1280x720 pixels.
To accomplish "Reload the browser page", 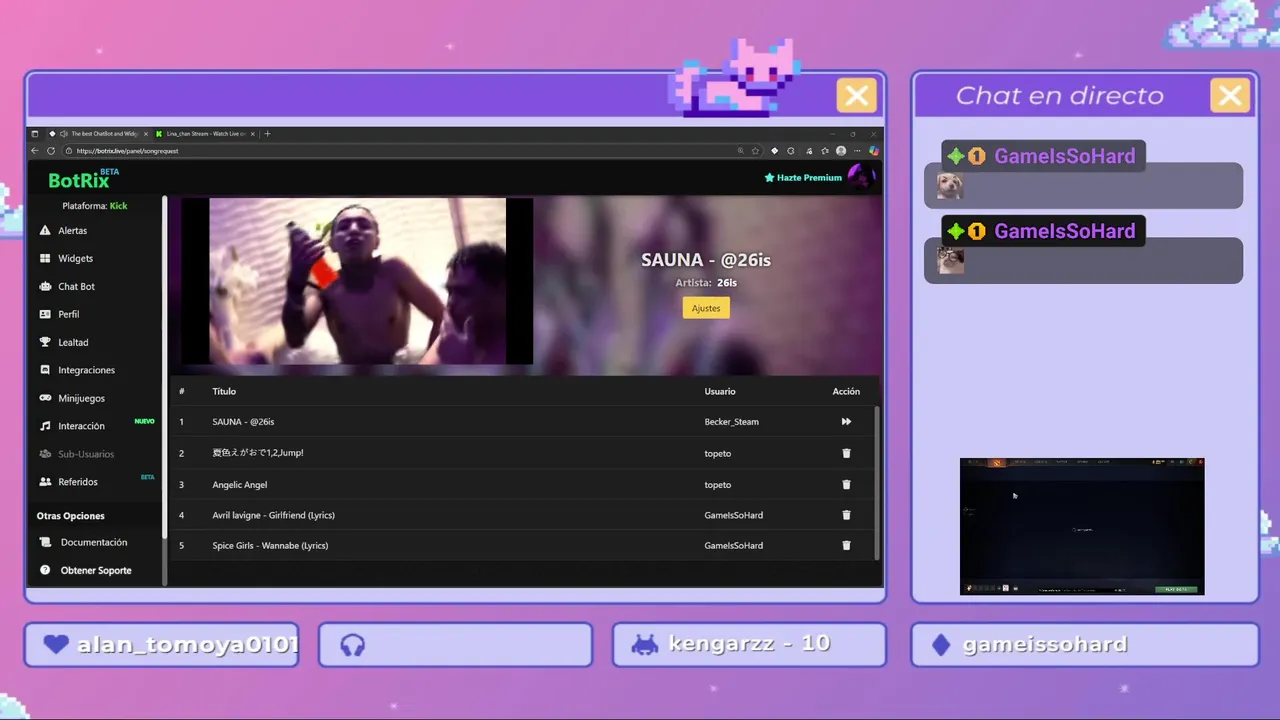I will pos(51,151).
